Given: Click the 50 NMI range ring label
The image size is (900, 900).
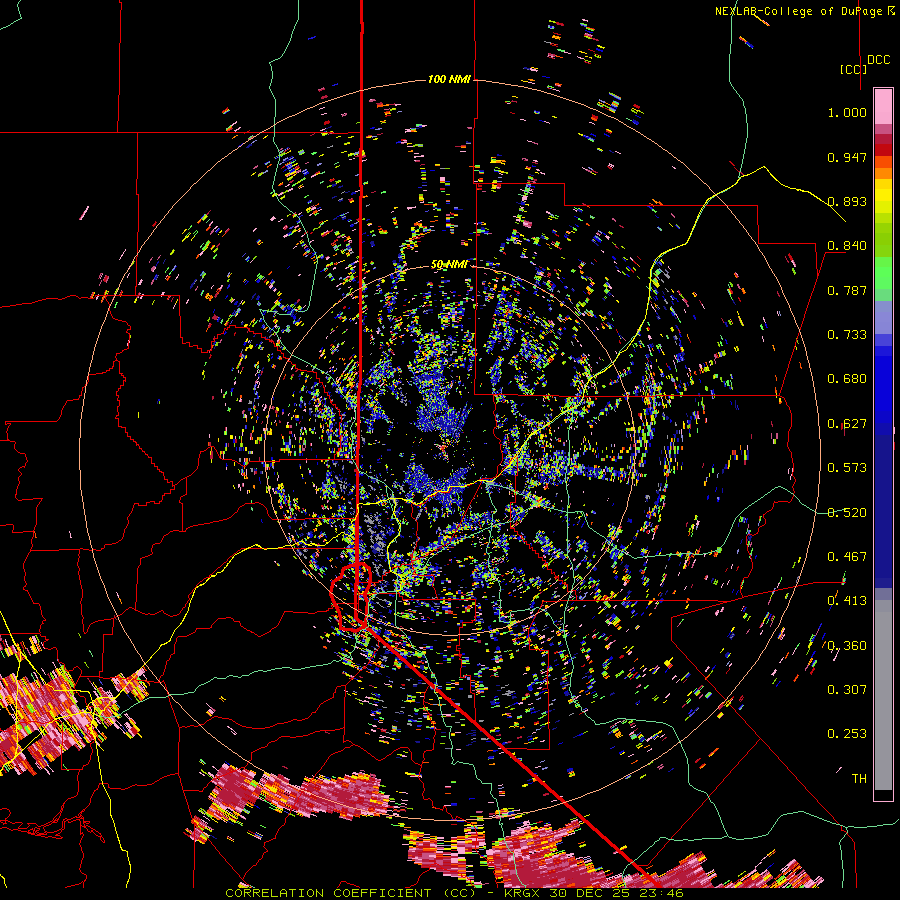Looking at the screenshot, I should coord(449,265).
